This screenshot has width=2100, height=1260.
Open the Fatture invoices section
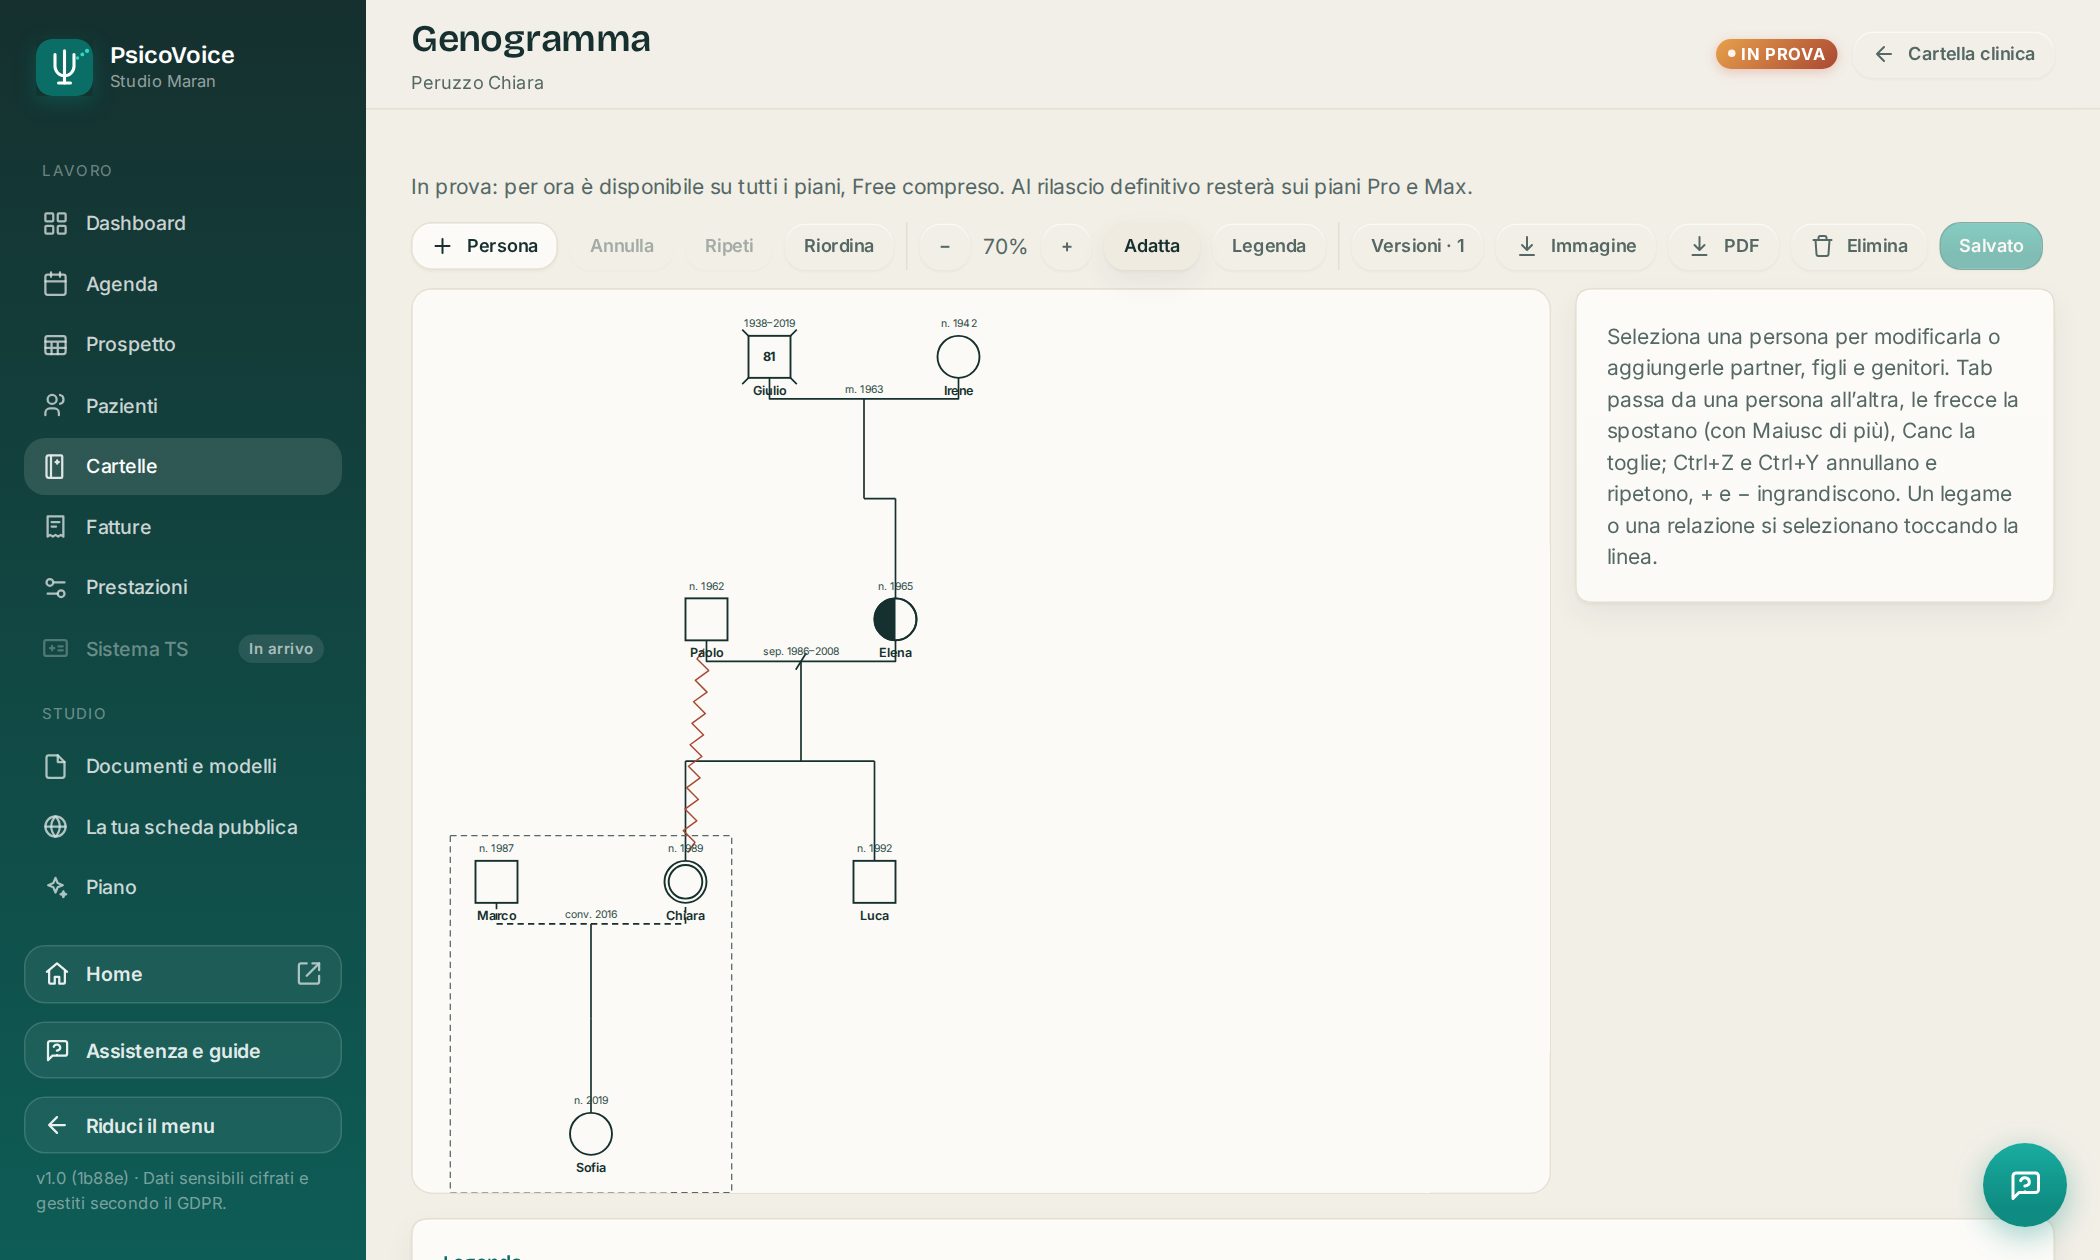pyautogui.click(x=182, y=527)
